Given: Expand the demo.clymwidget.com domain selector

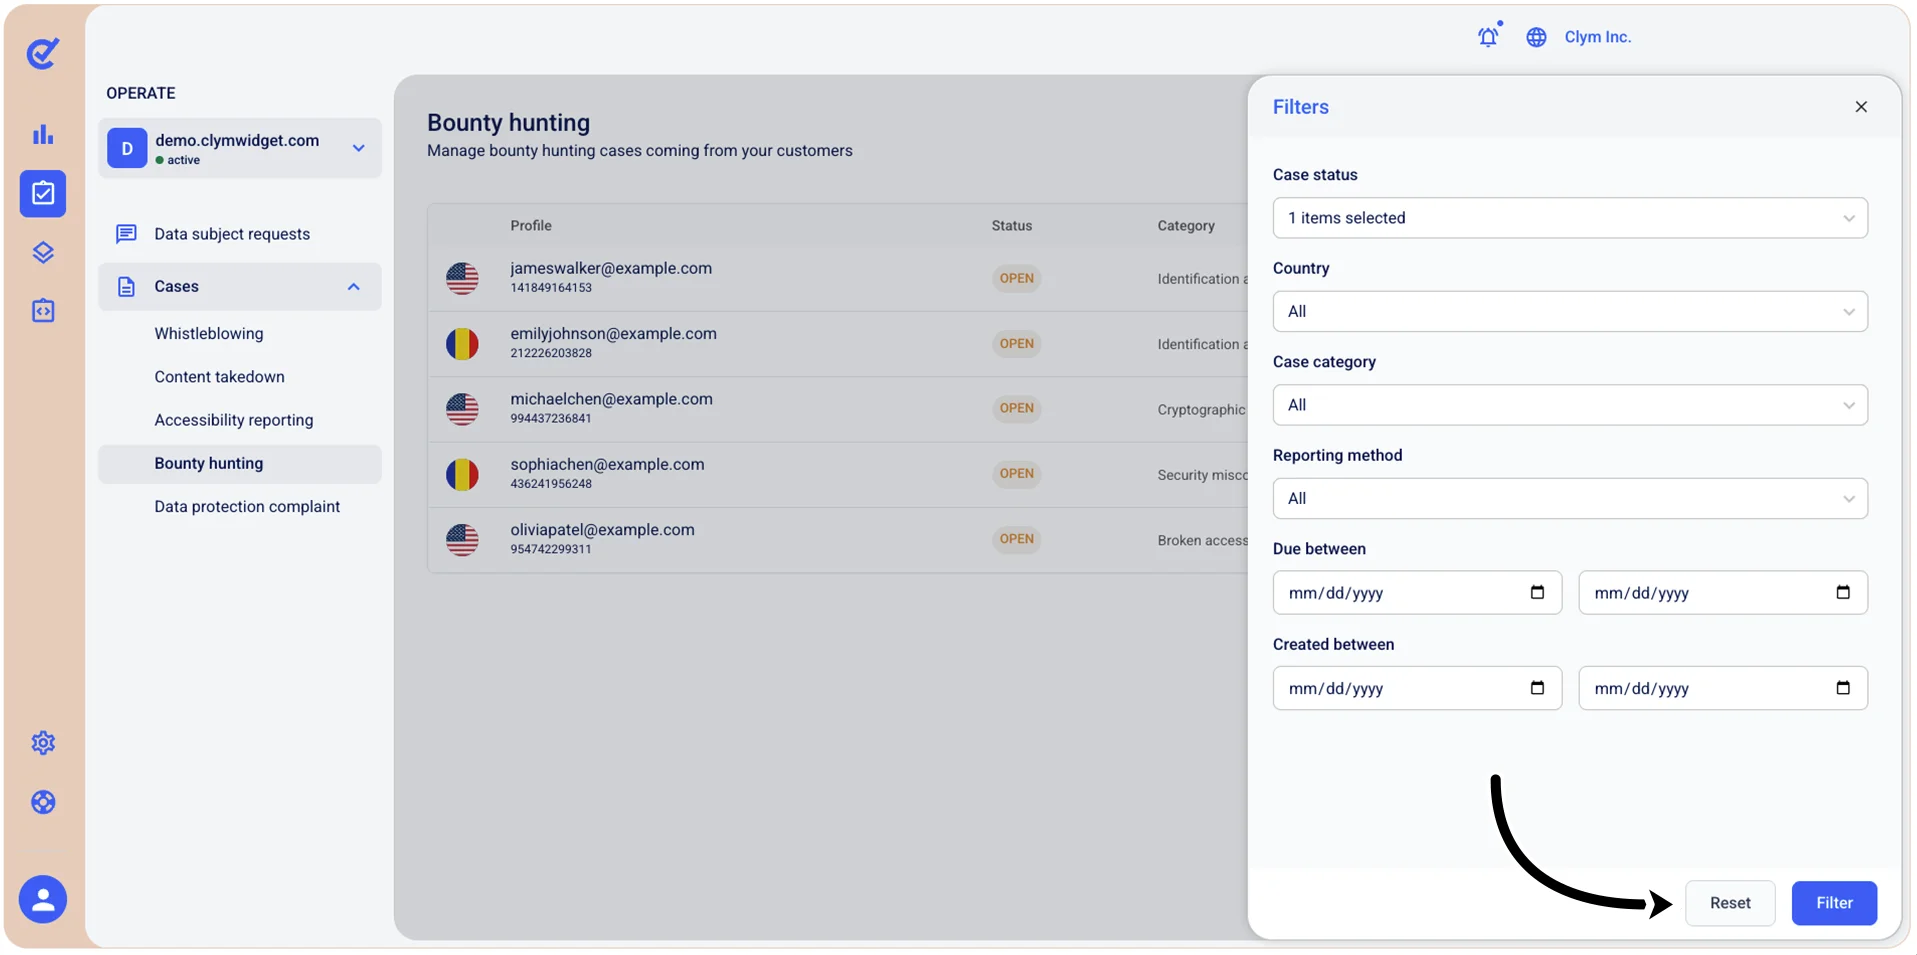Looking at the screenshot, I should point(240,148).
